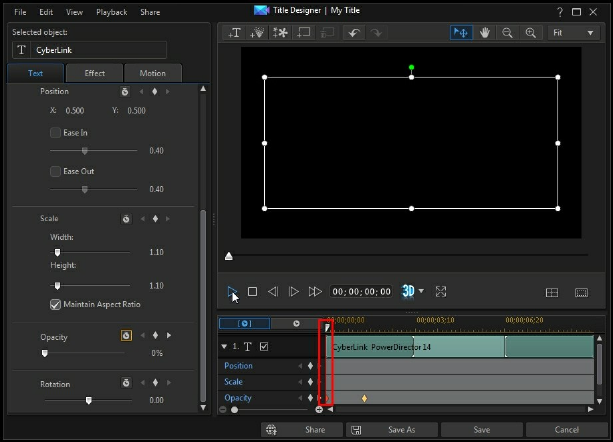
Task: Collapse the track 1 text layer
Action: tap(223, 347)
